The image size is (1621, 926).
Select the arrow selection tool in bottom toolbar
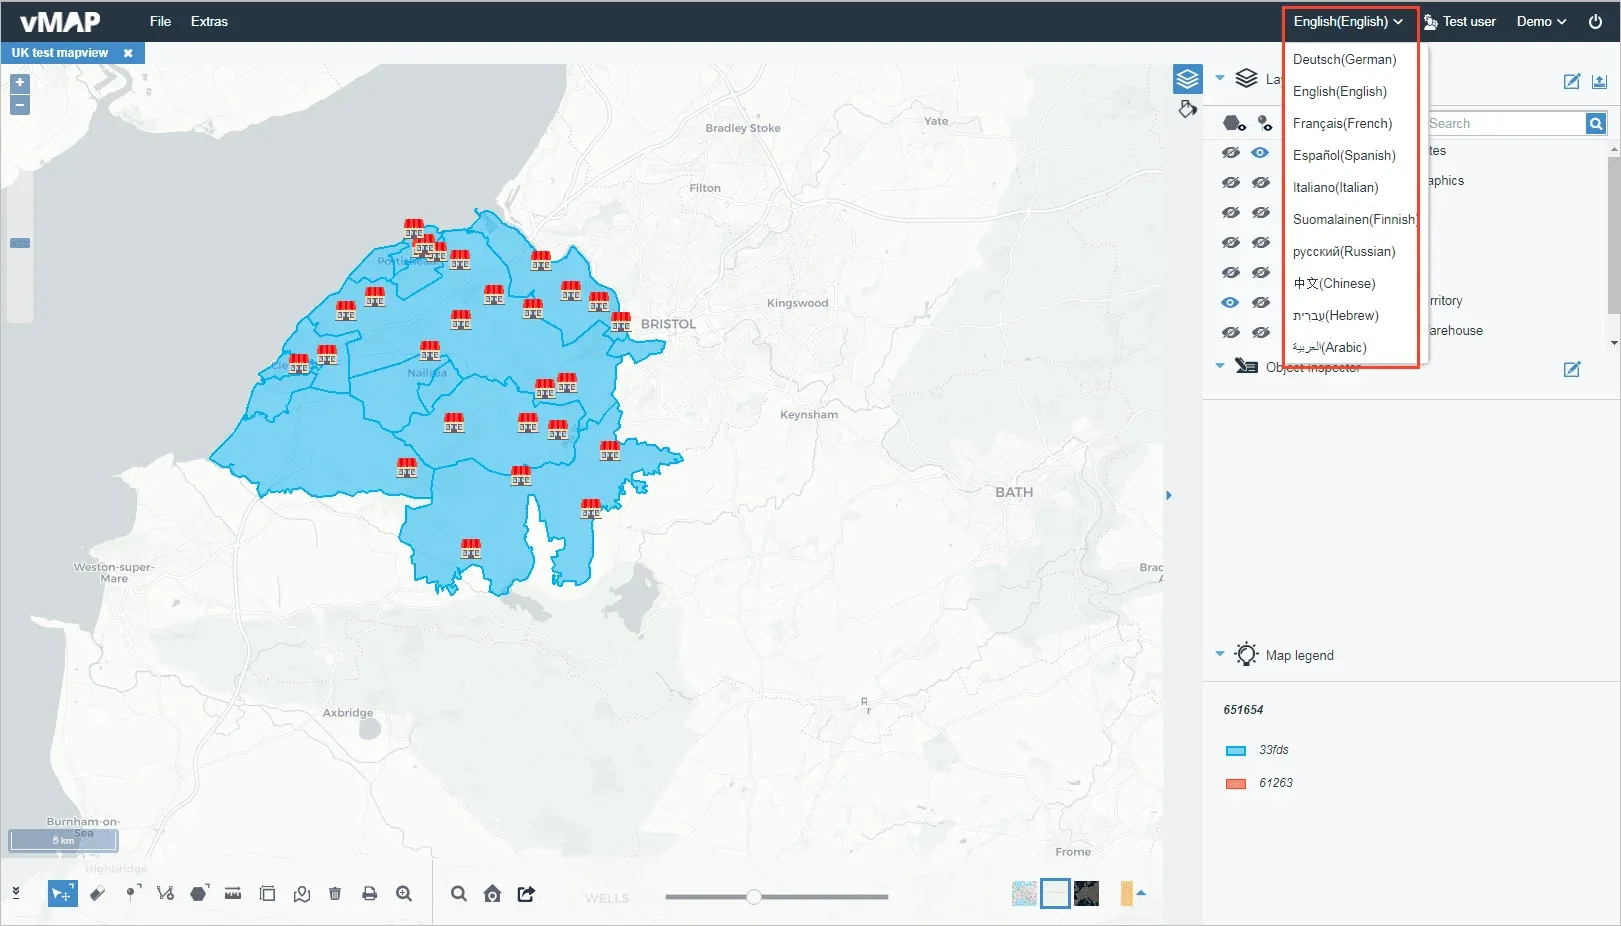click(62, 894)
